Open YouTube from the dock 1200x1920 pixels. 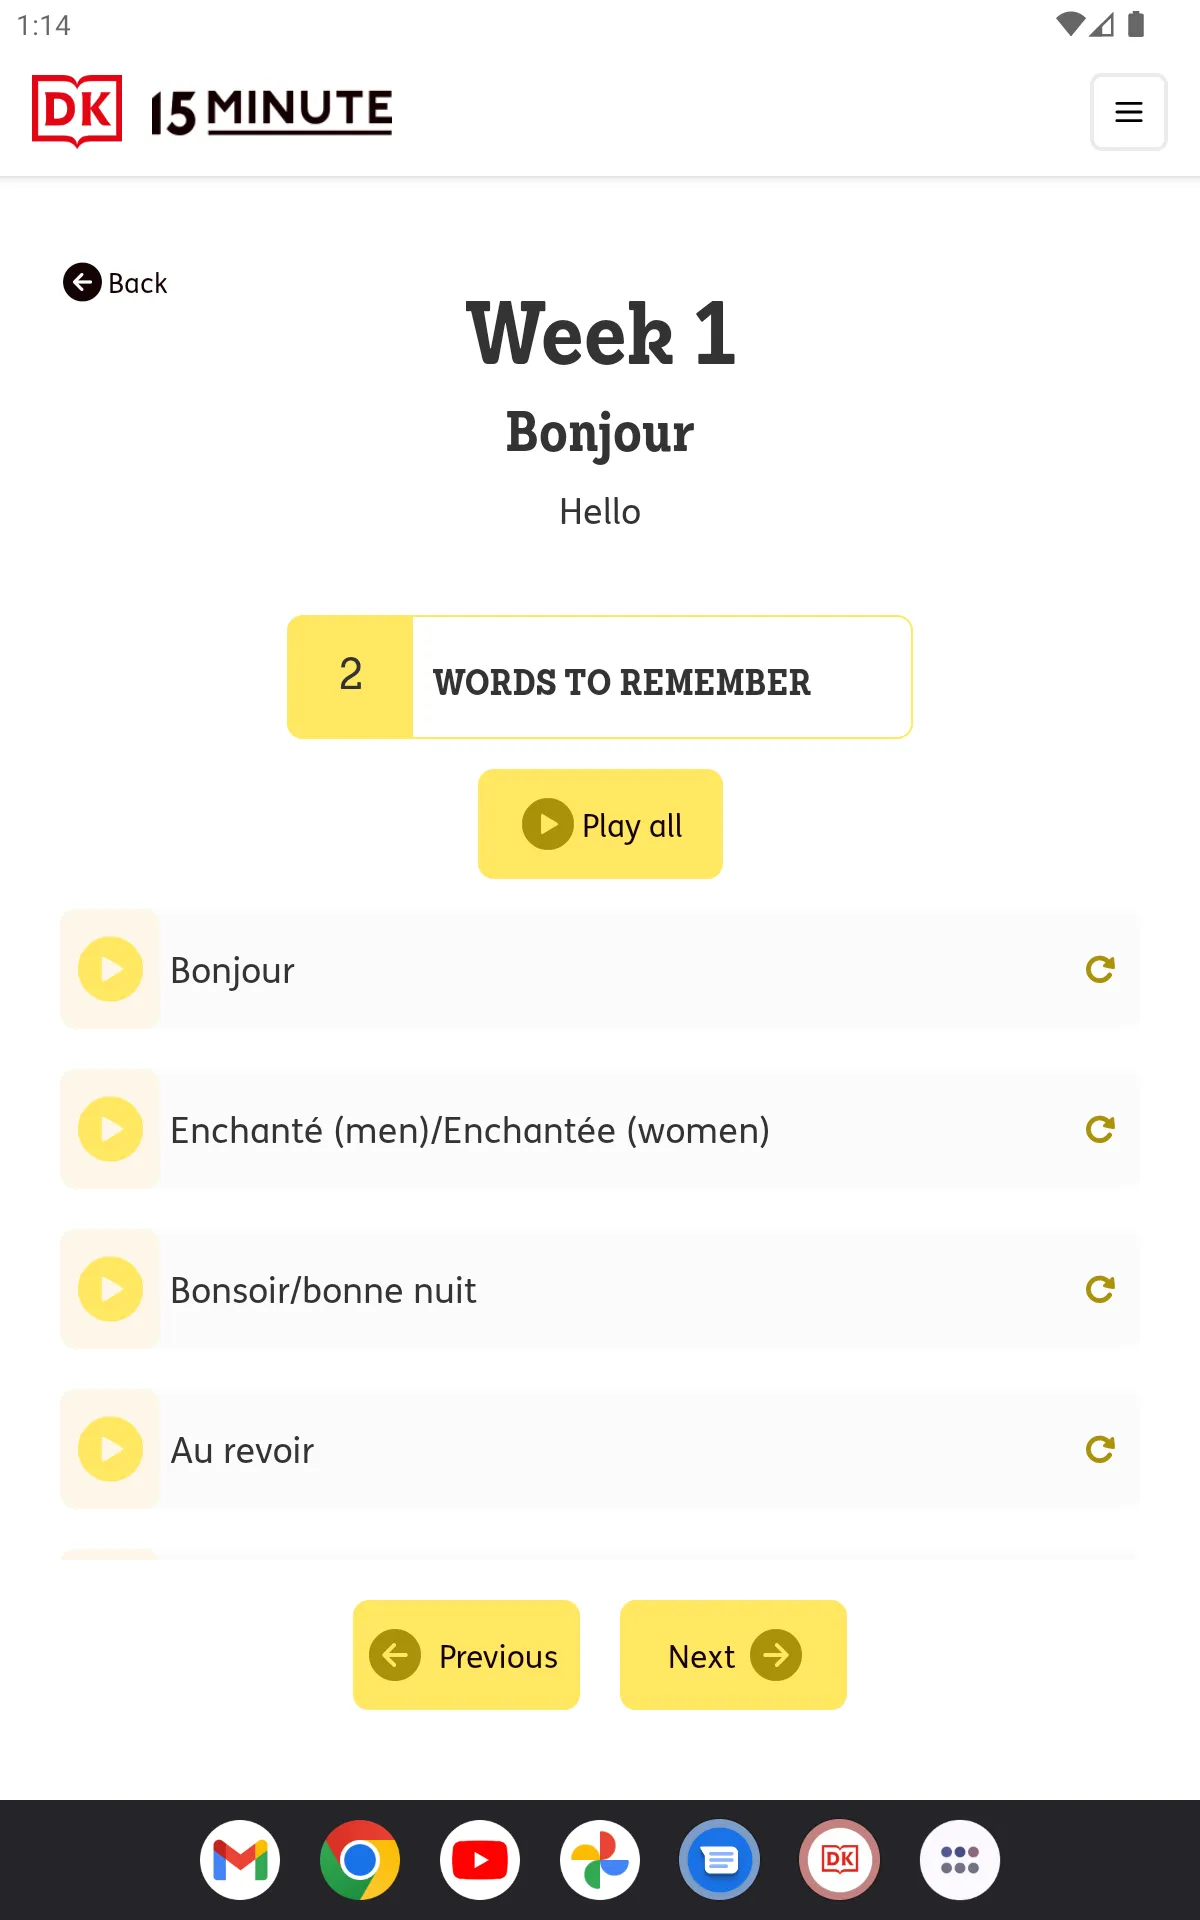[x=480, y=1860]
